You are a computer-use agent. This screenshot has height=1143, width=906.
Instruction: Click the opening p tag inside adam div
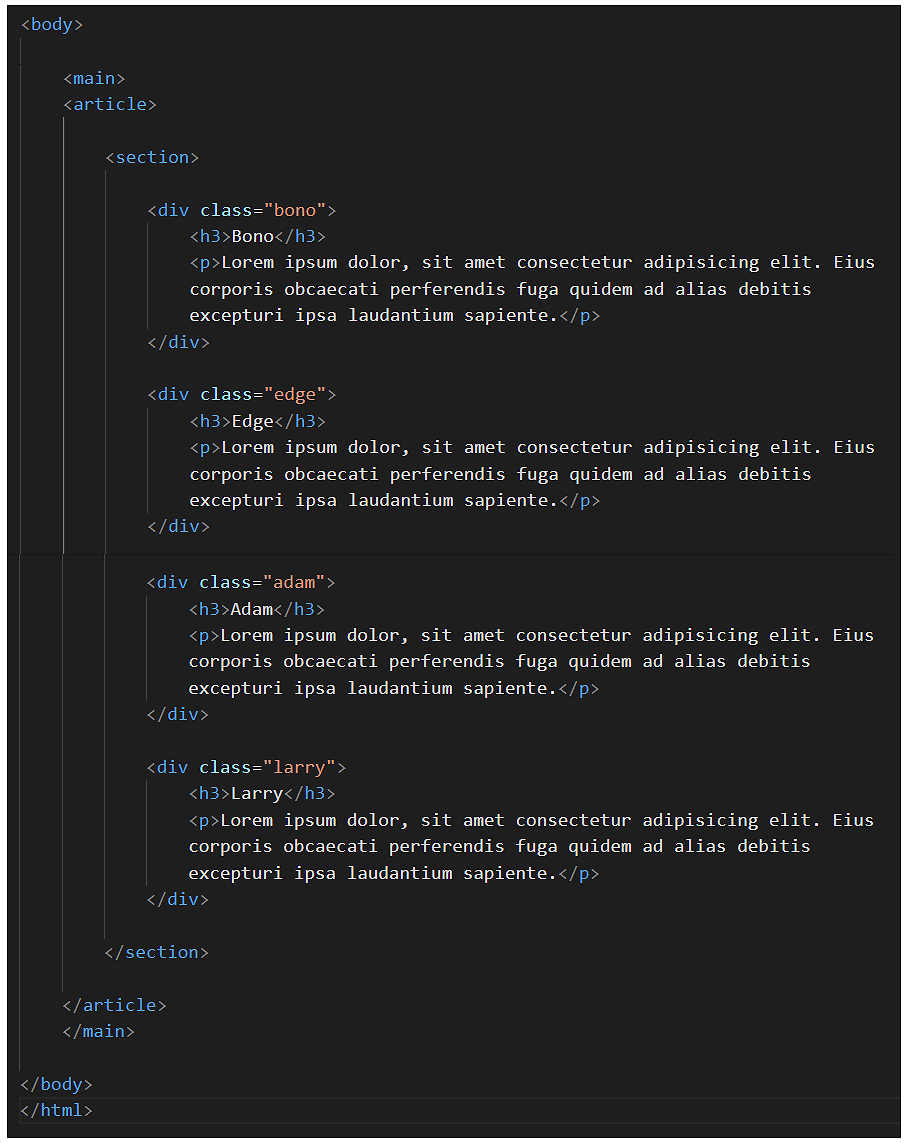[x=205, y=636]
